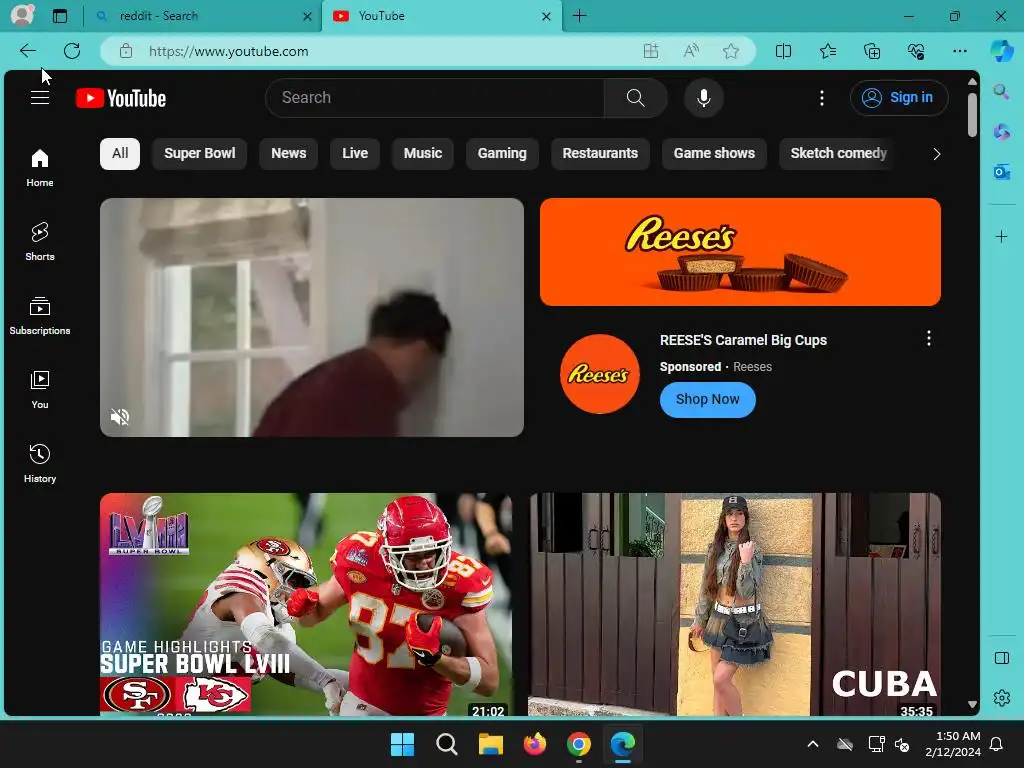This screenshot has height=768, width=1024.
Task: Open a new browser tab
Action: coord(579,16)
